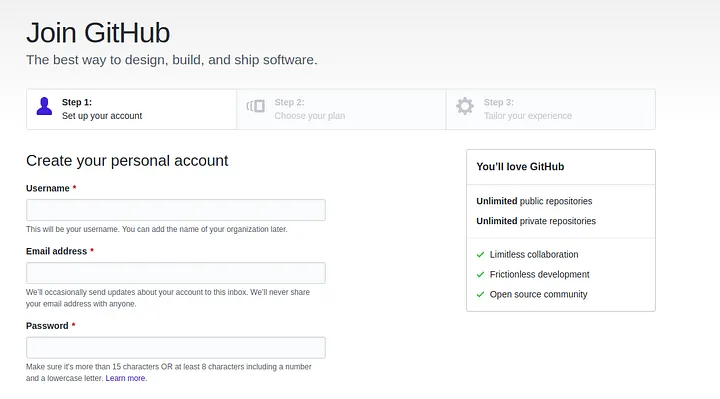Select the Step 1 Set up your account tab
The image size is (720, 399).
(x=131, y=109)
